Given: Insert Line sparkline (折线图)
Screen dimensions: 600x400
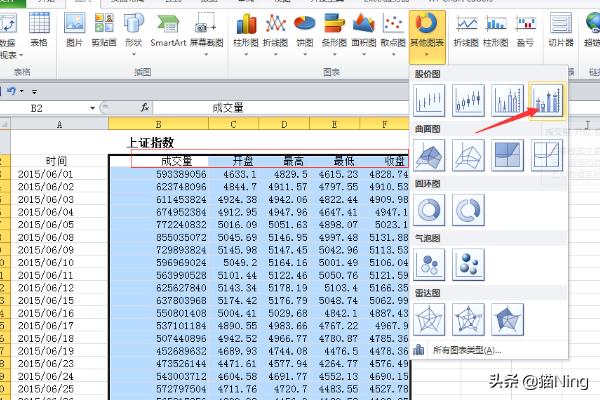Looking at the screenshot, I should click(x=466, y=30).
